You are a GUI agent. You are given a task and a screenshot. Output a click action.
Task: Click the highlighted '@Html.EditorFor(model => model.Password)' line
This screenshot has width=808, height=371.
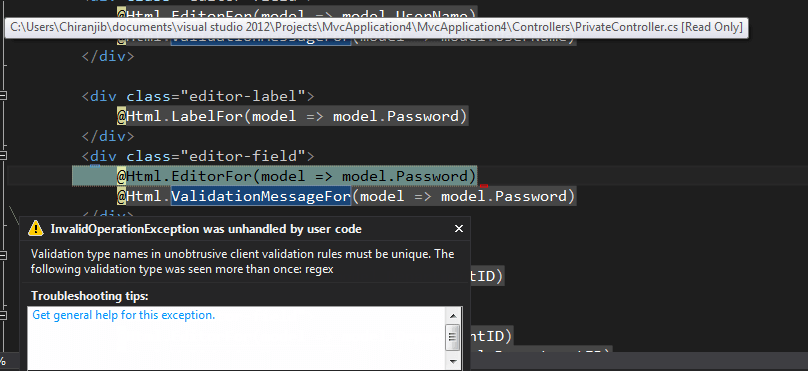click(x=275, y=176)
